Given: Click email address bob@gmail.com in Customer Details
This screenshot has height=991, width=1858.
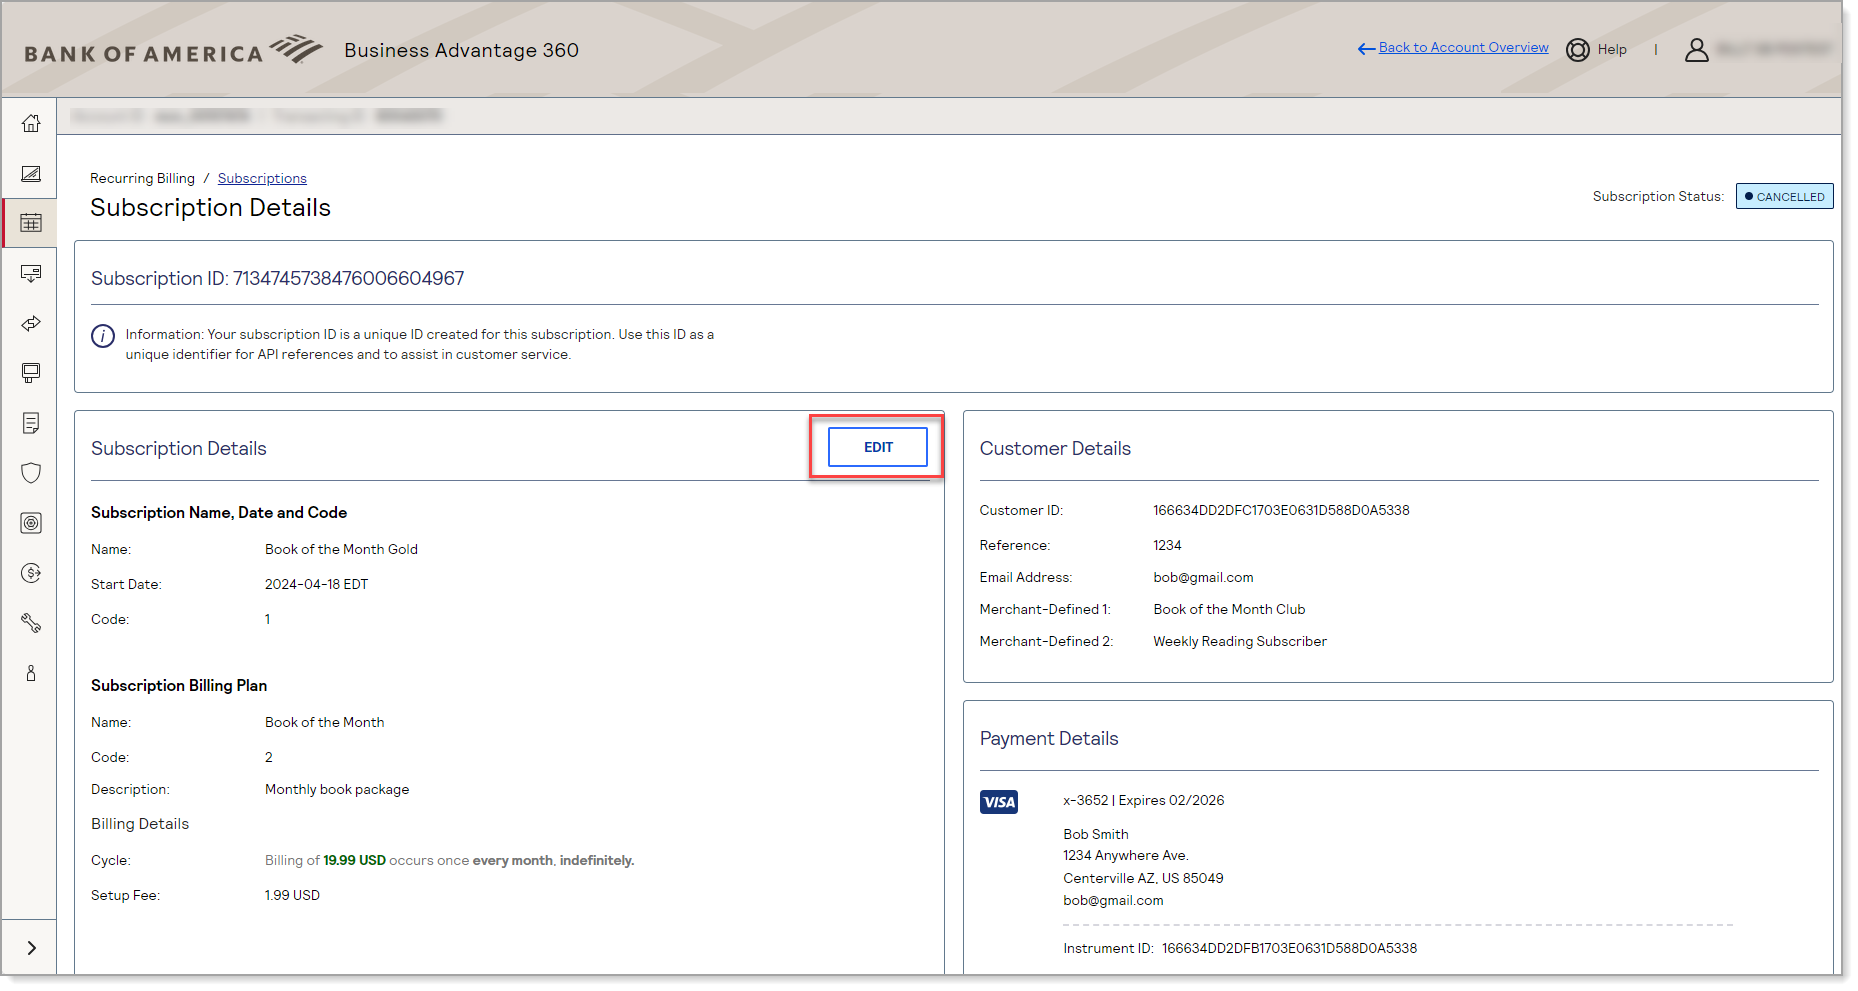Looking at the screenshot, I should point(1203,578).
